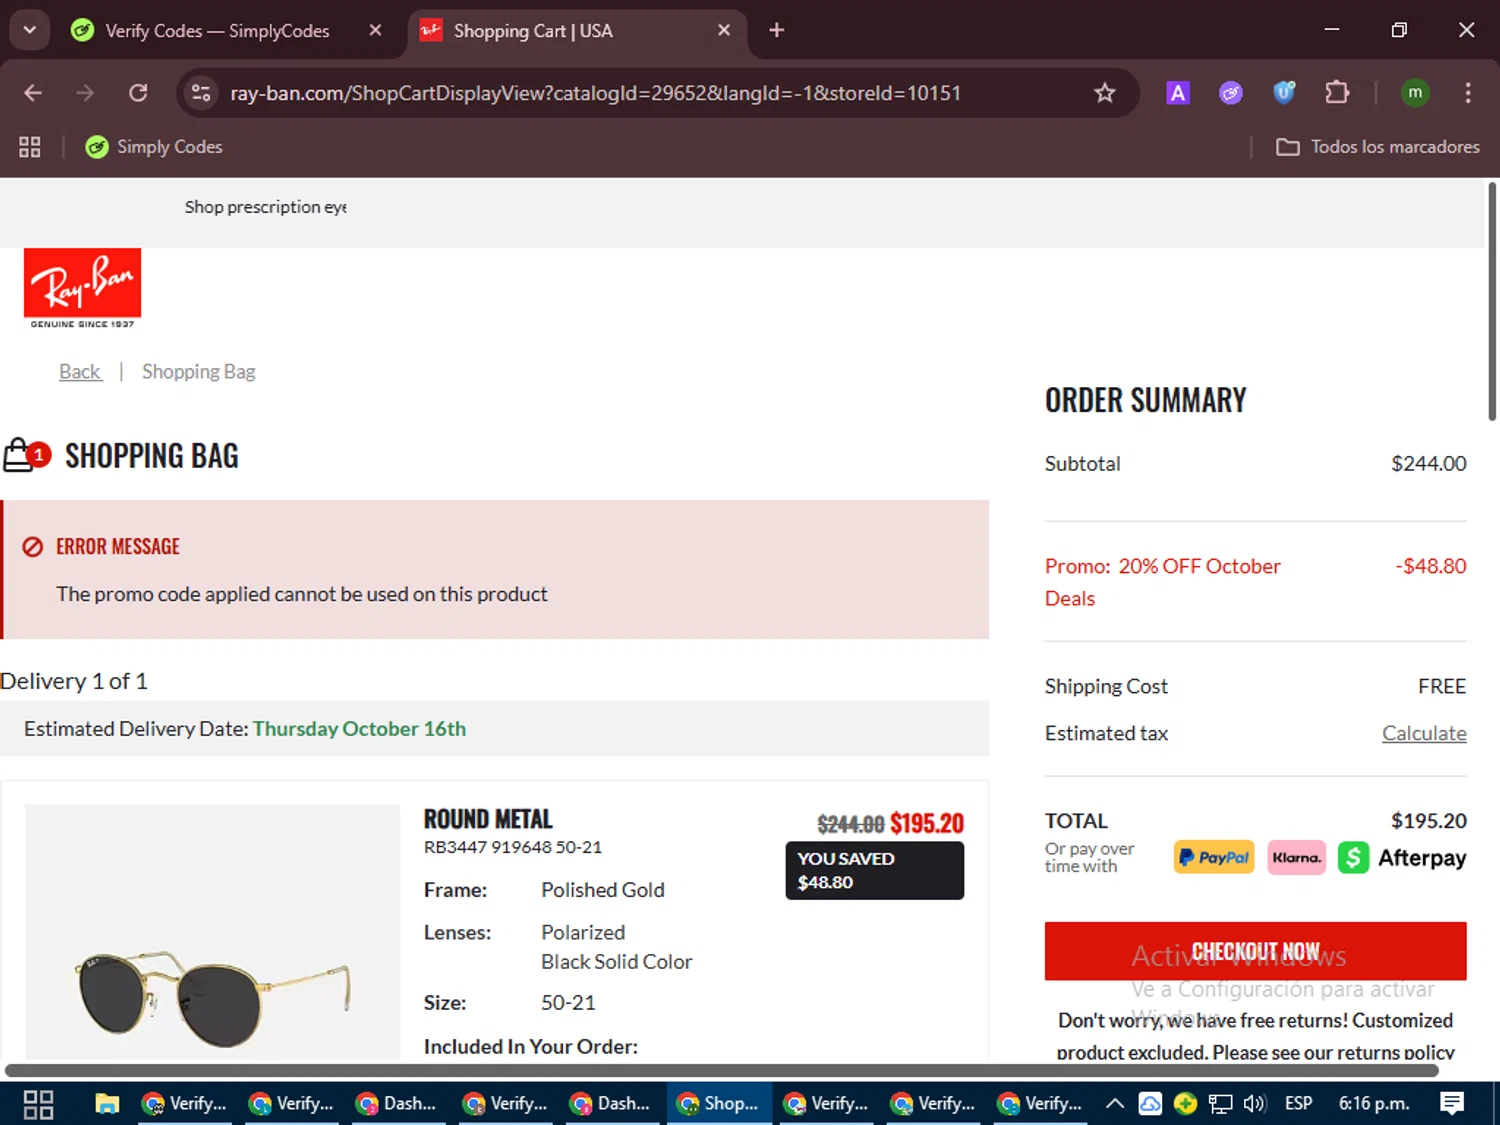
Task: Click the CHECKOUT NOW button
Action: 1256,951
